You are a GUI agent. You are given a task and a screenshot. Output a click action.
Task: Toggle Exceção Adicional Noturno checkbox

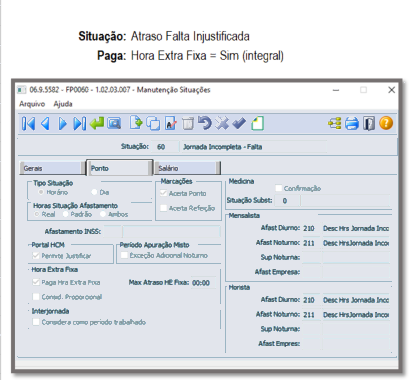(x=124, y=255)
